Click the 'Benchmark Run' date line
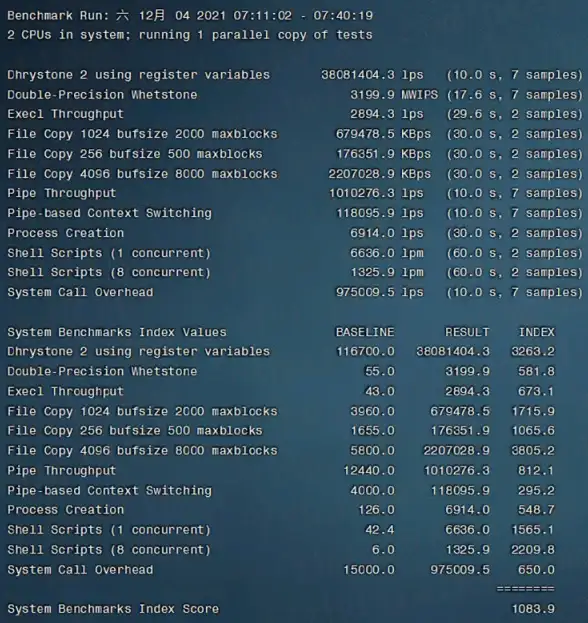The image size is (588, 623). tap(190, 16)
